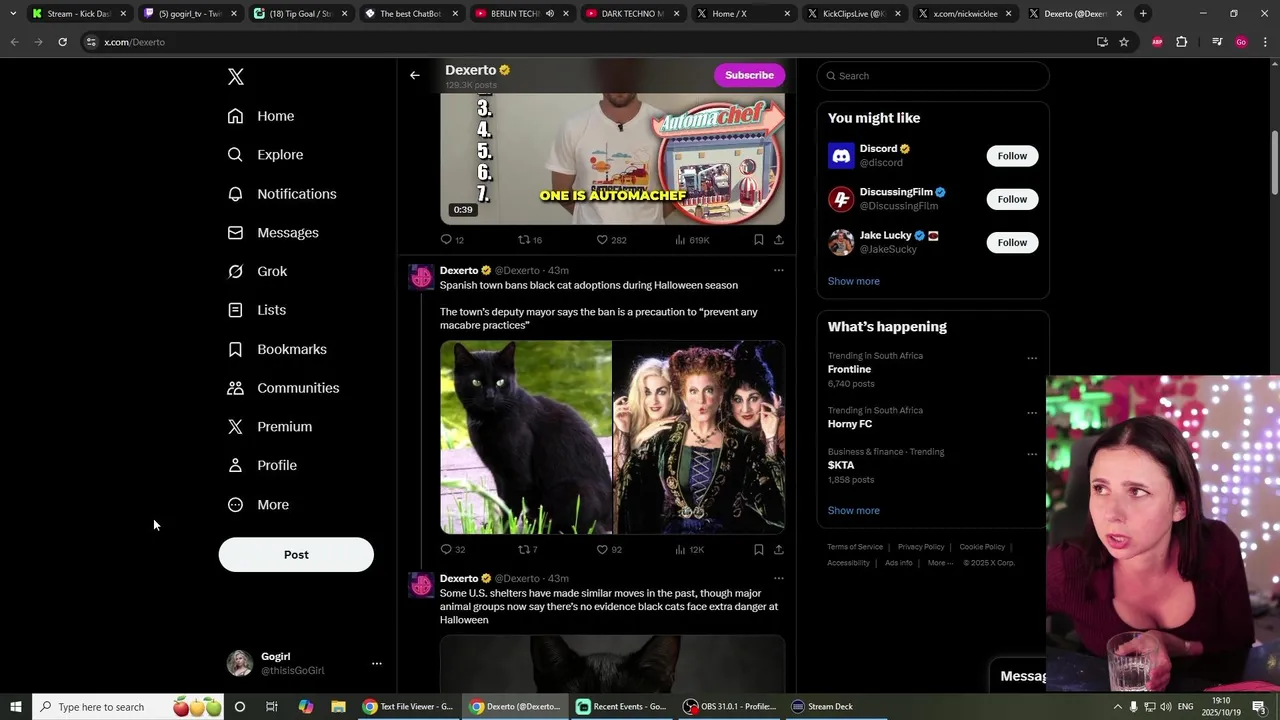Open more options on U.S. shelters post
The image size is (1280, 720).
coord(779,578)
